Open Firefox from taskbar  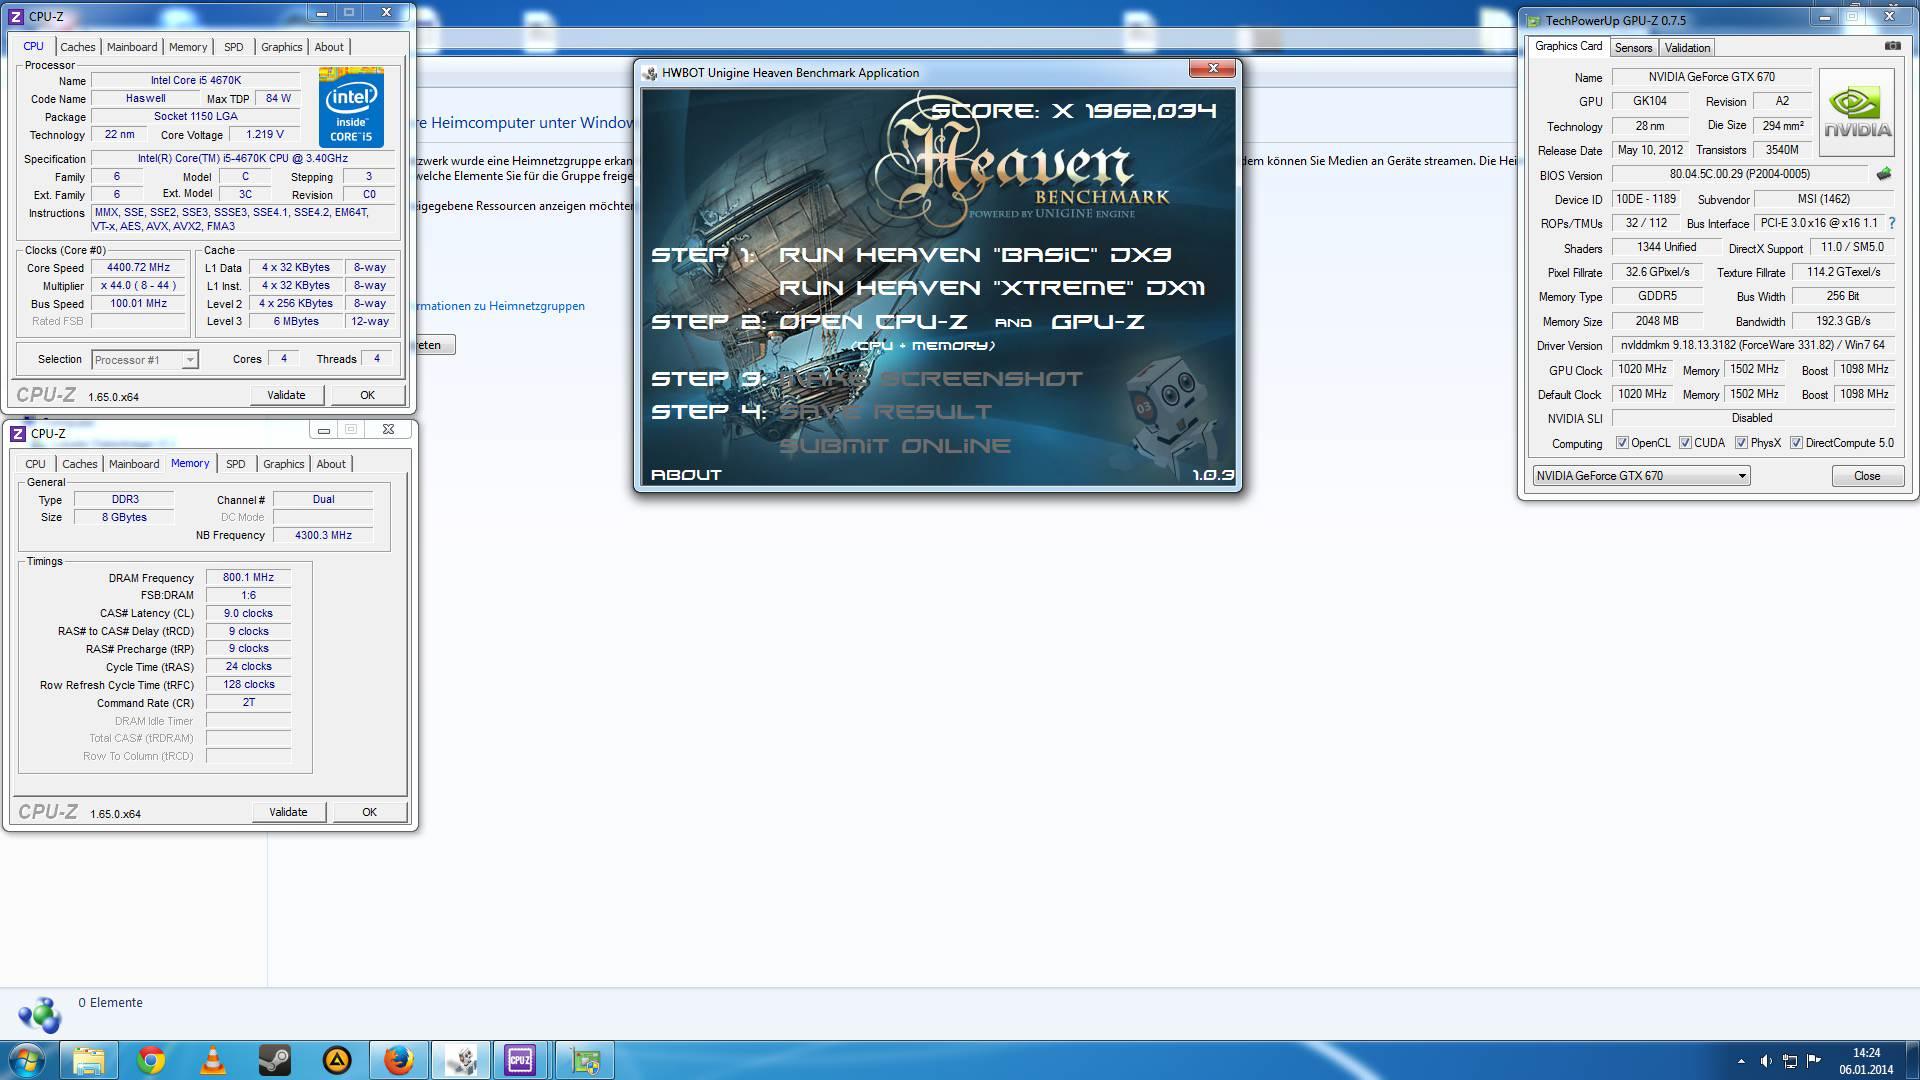pos(399,1060)
